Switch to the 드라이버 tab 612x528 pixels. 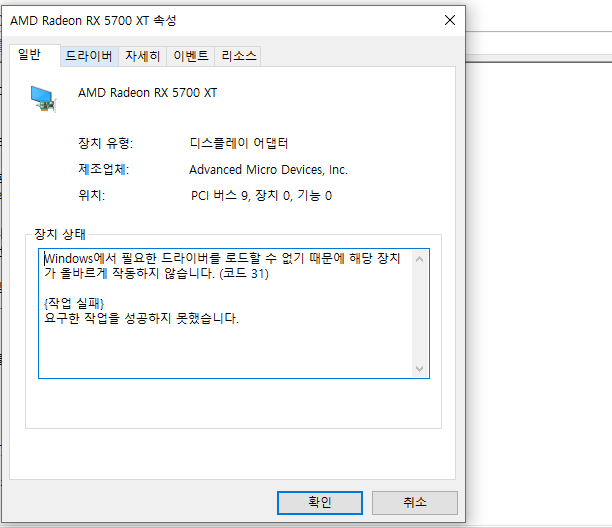(89, 56)
